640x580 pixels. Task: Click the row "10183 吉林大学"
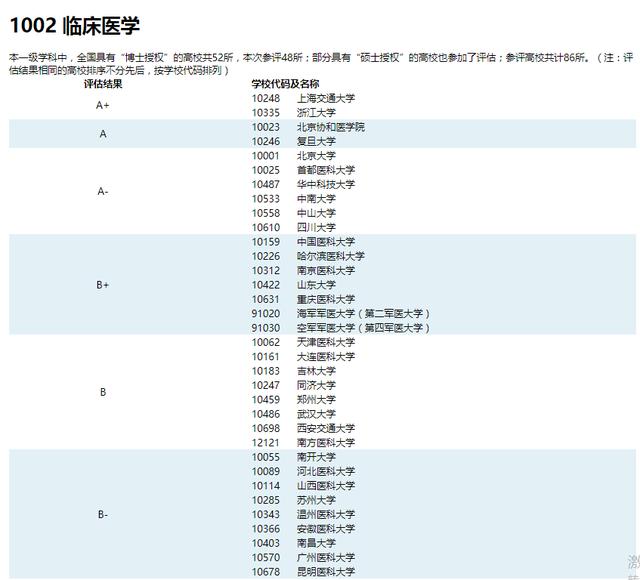[x=294, y=371]
